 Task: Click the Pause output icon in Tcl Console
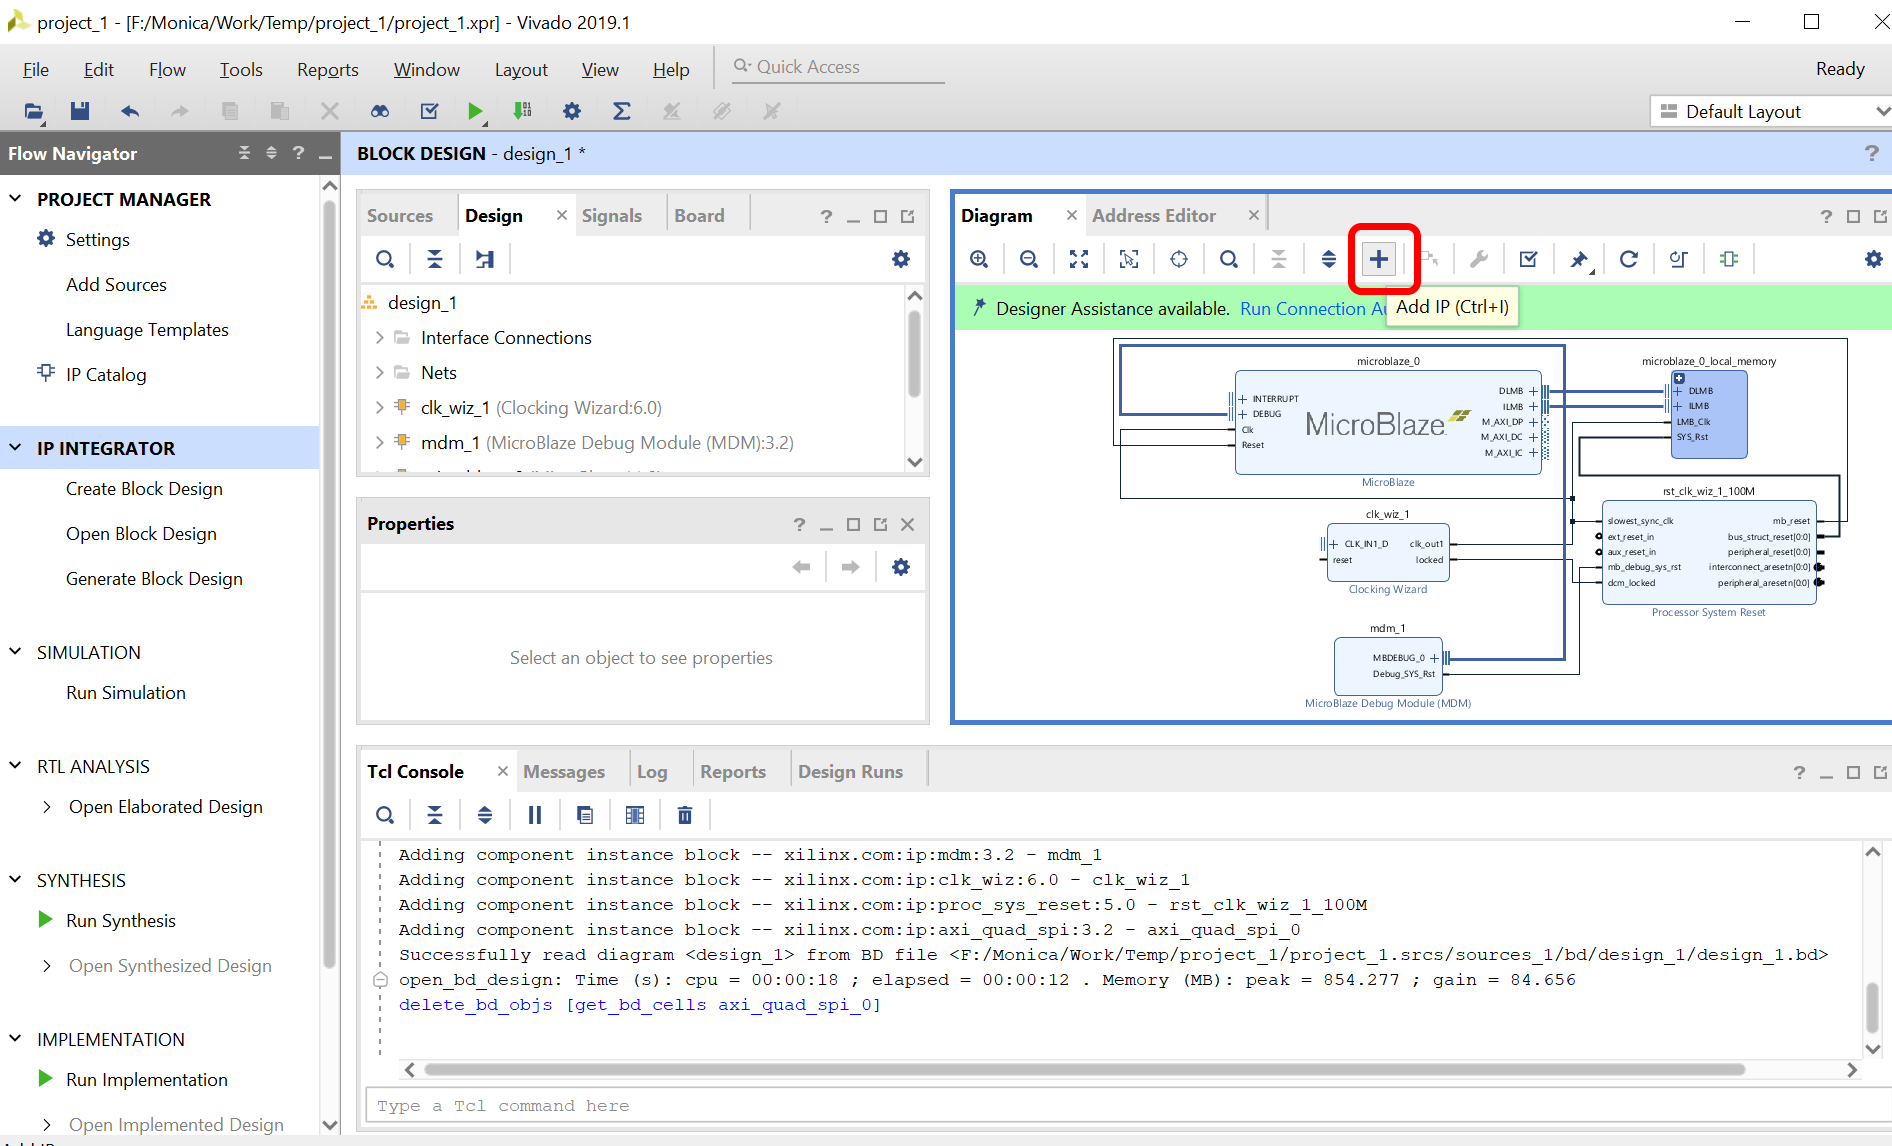click(x=535, y=815)
